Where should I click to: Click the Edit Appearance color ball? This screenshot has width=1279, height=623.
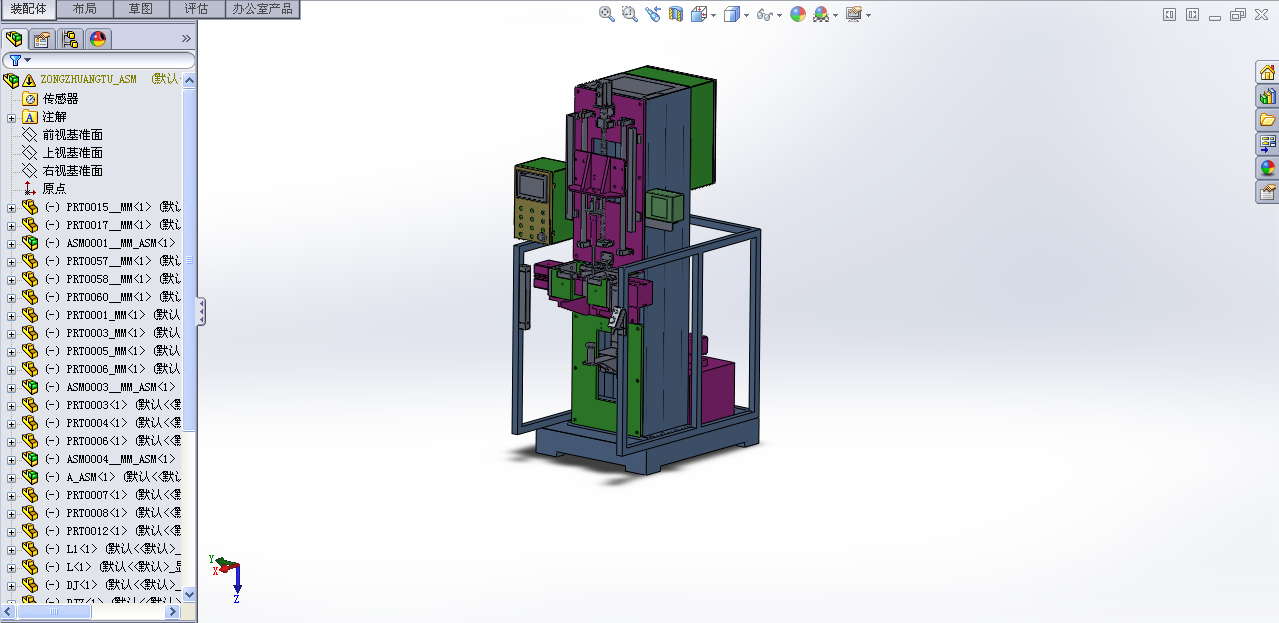(x=798, y=14)
